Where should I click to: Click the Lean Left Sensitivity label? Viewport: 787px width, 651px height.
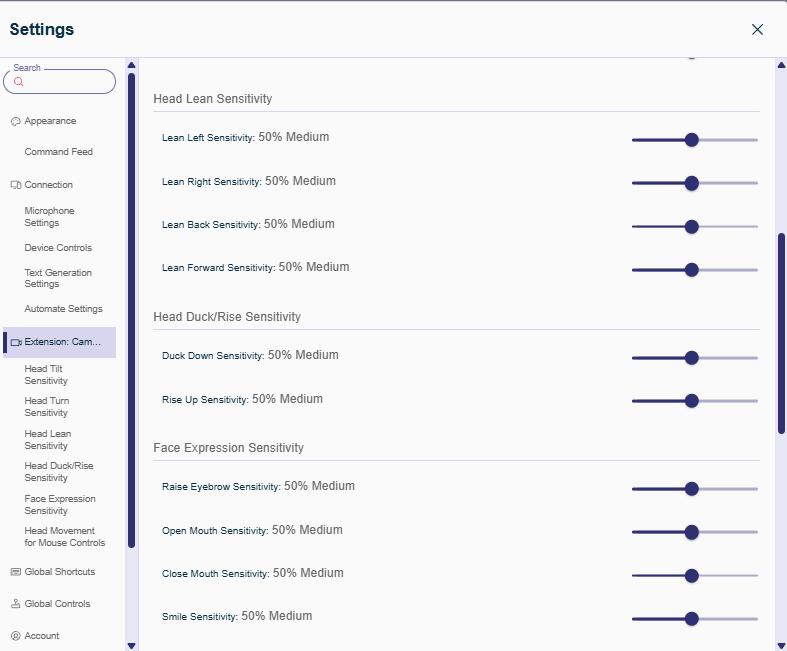point(208,138)
